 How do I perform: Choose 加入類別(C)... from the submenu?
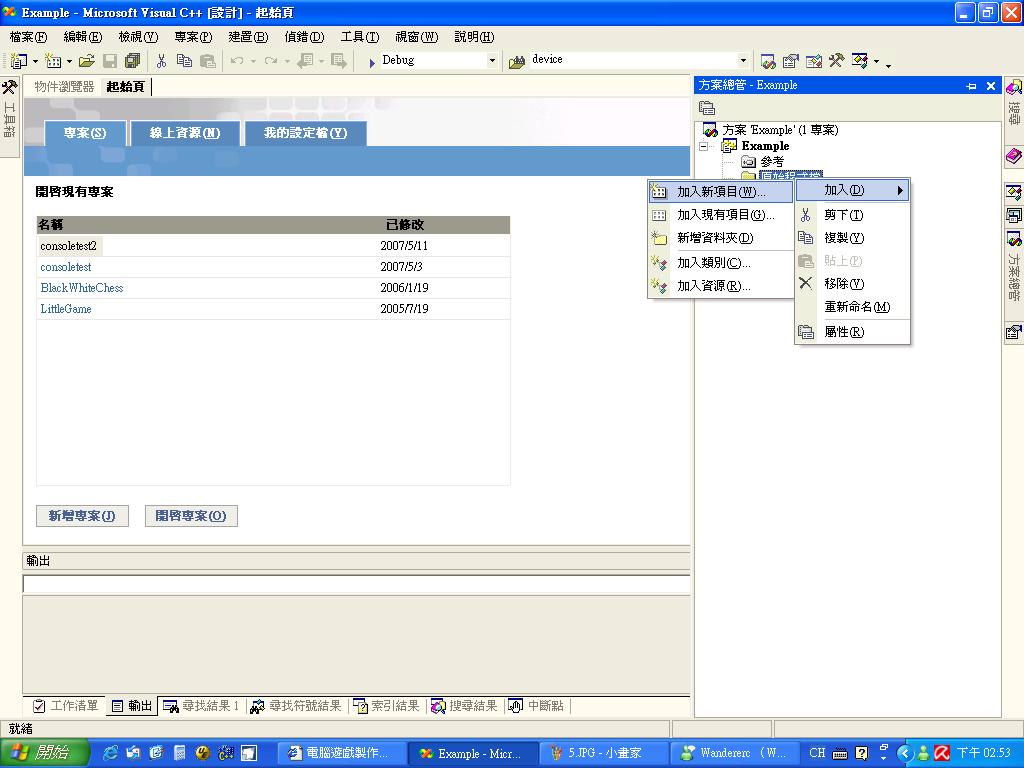pos(721,263)
